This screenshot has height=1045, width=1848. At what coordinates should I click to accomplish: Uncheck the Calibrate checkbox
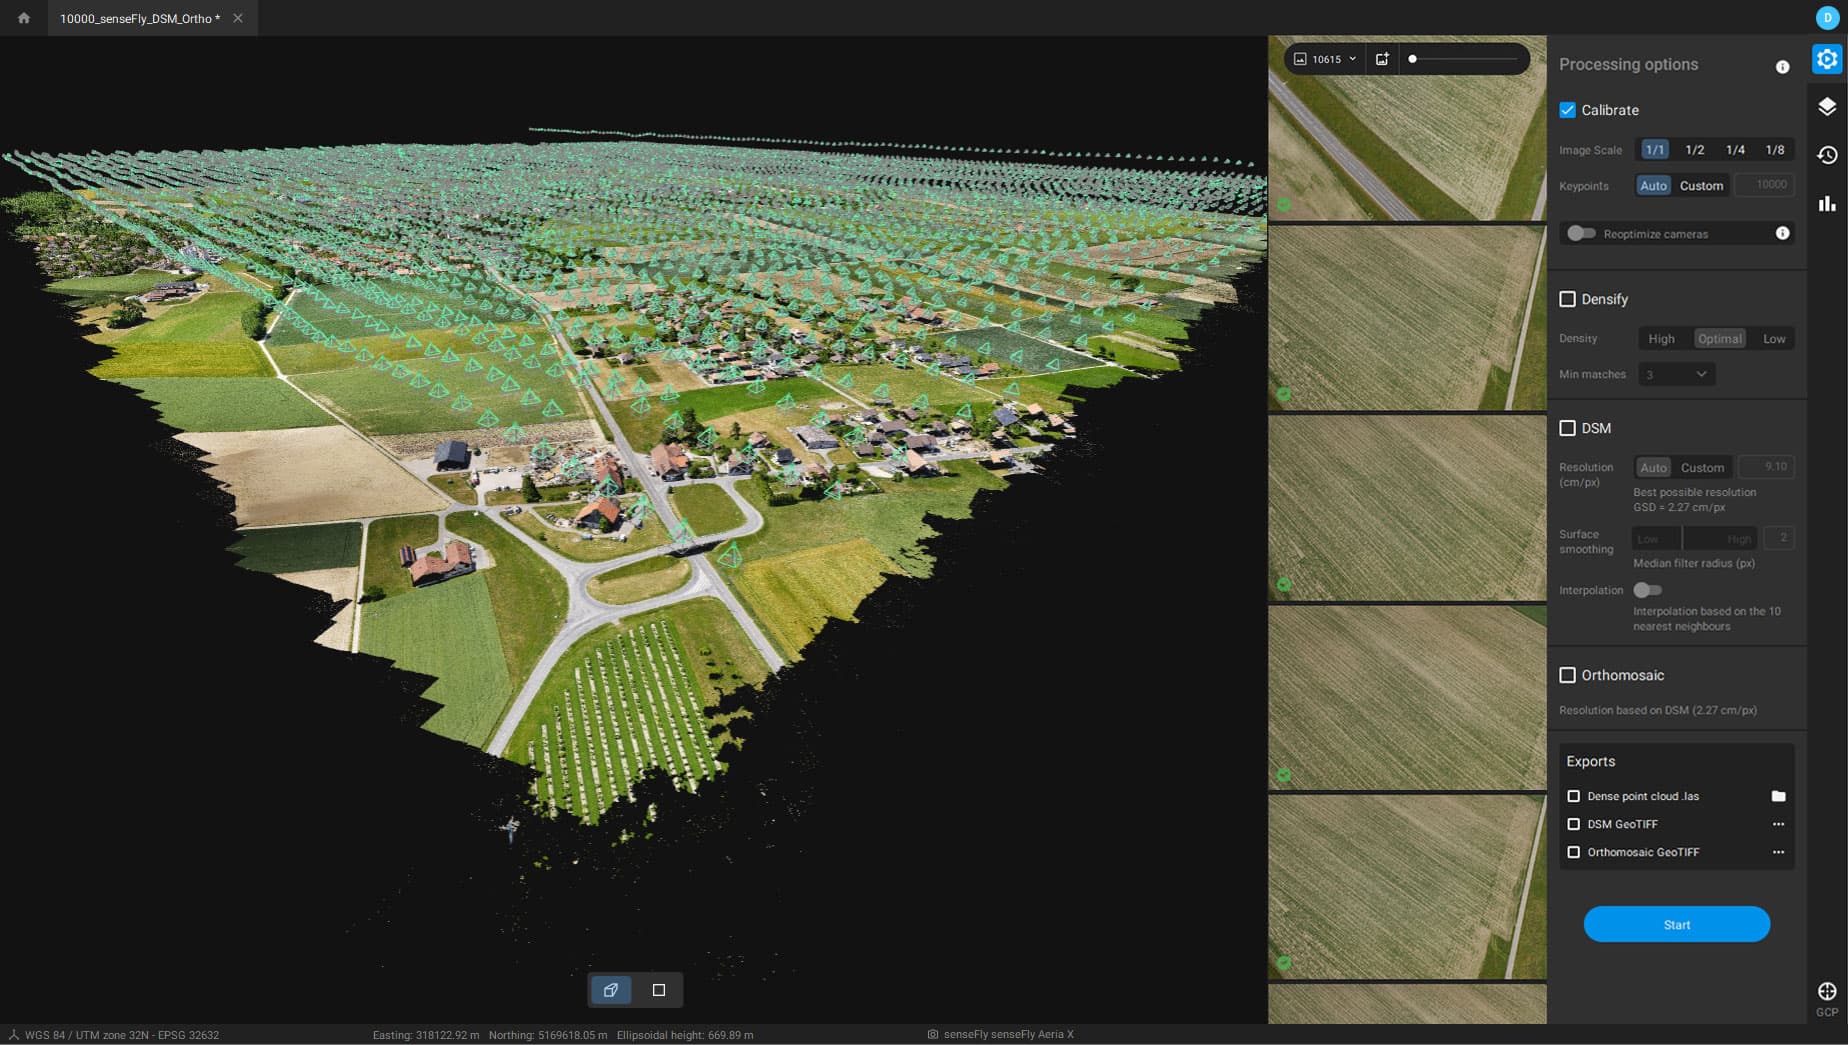pyautogui.click(x=1567, y=110)
